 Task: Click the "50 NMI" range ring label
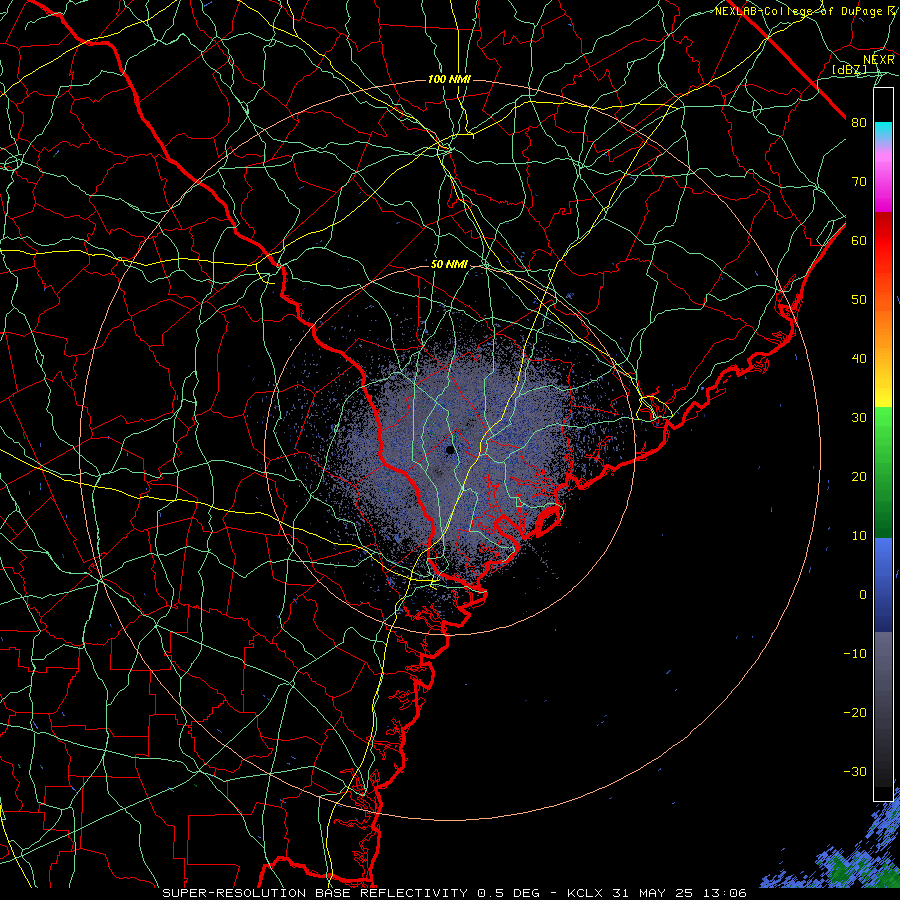[x=449, y=265]
